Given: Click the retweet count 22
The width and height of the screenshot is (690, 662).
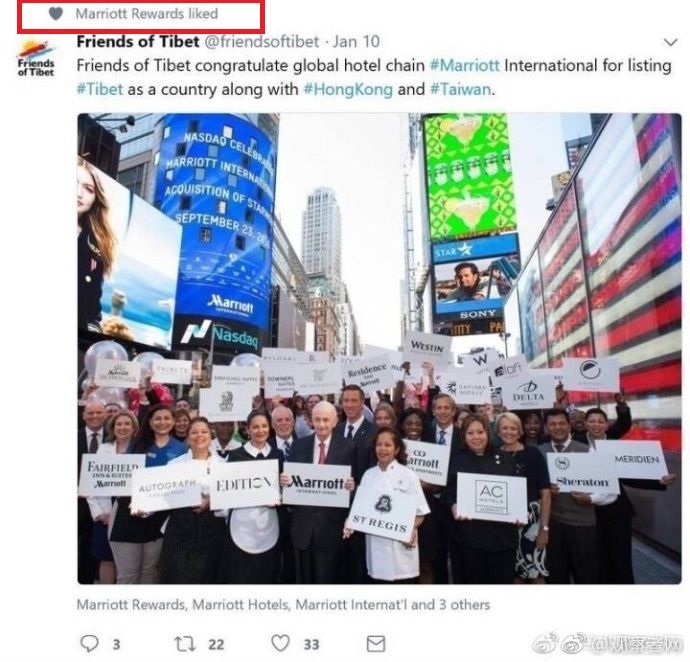Looking at the screenshot, I should point(216,644).
